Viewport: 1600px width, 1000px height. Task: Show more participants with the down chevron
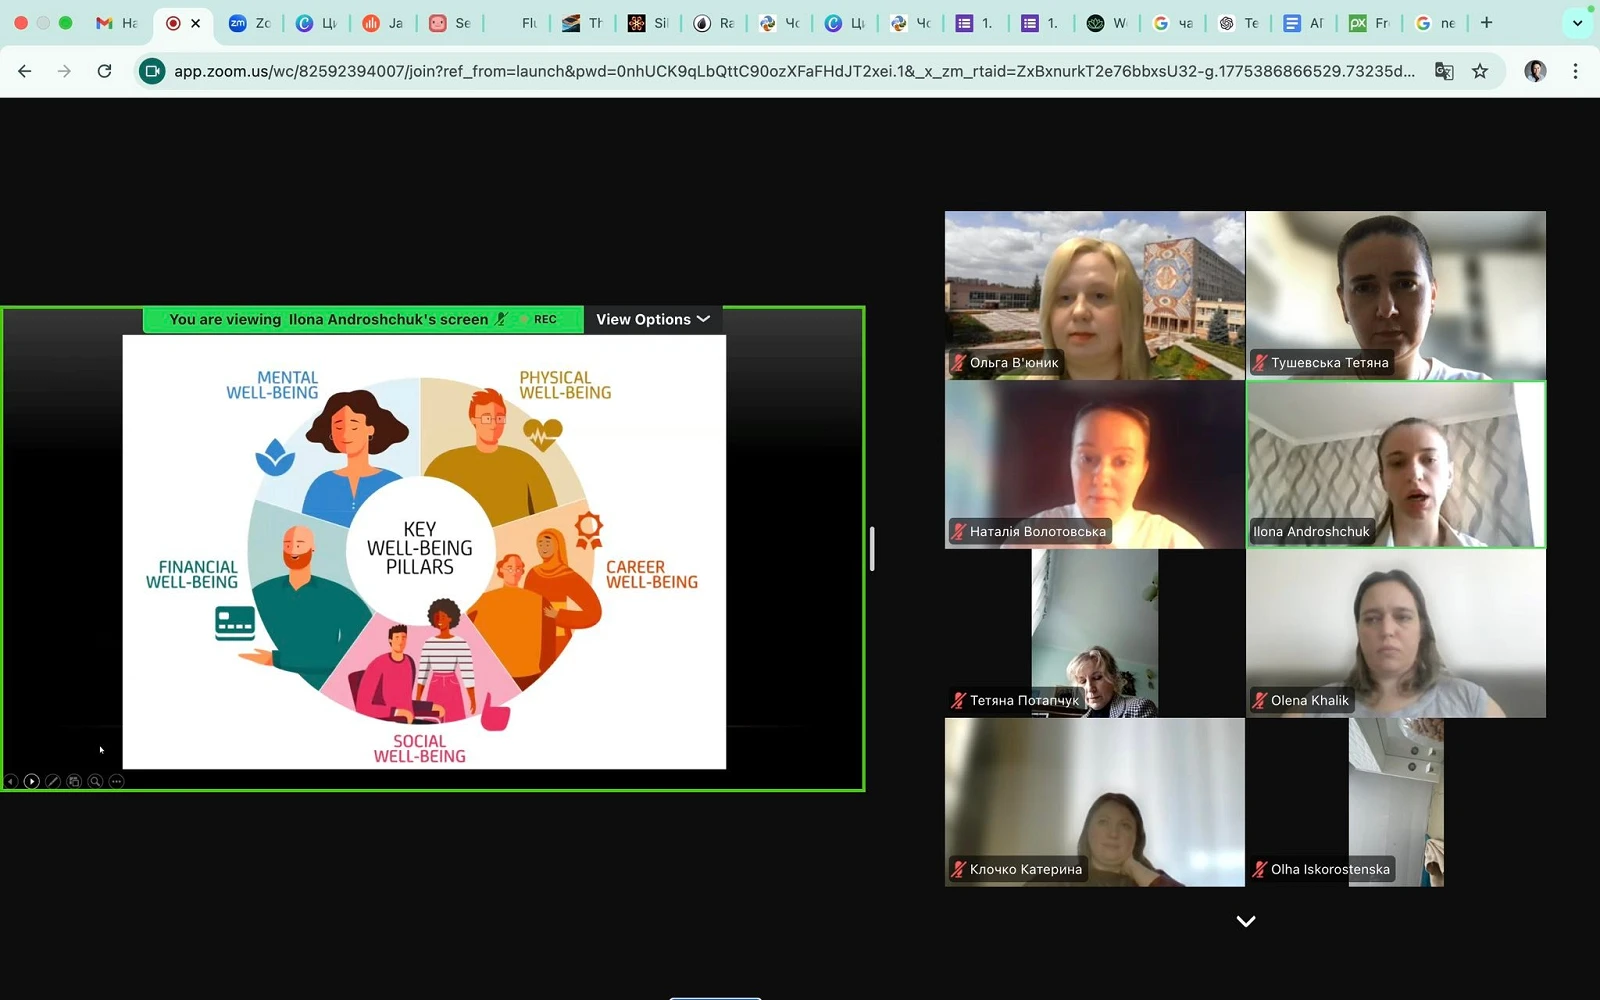pyautogui.click(x=1245, y=921)
